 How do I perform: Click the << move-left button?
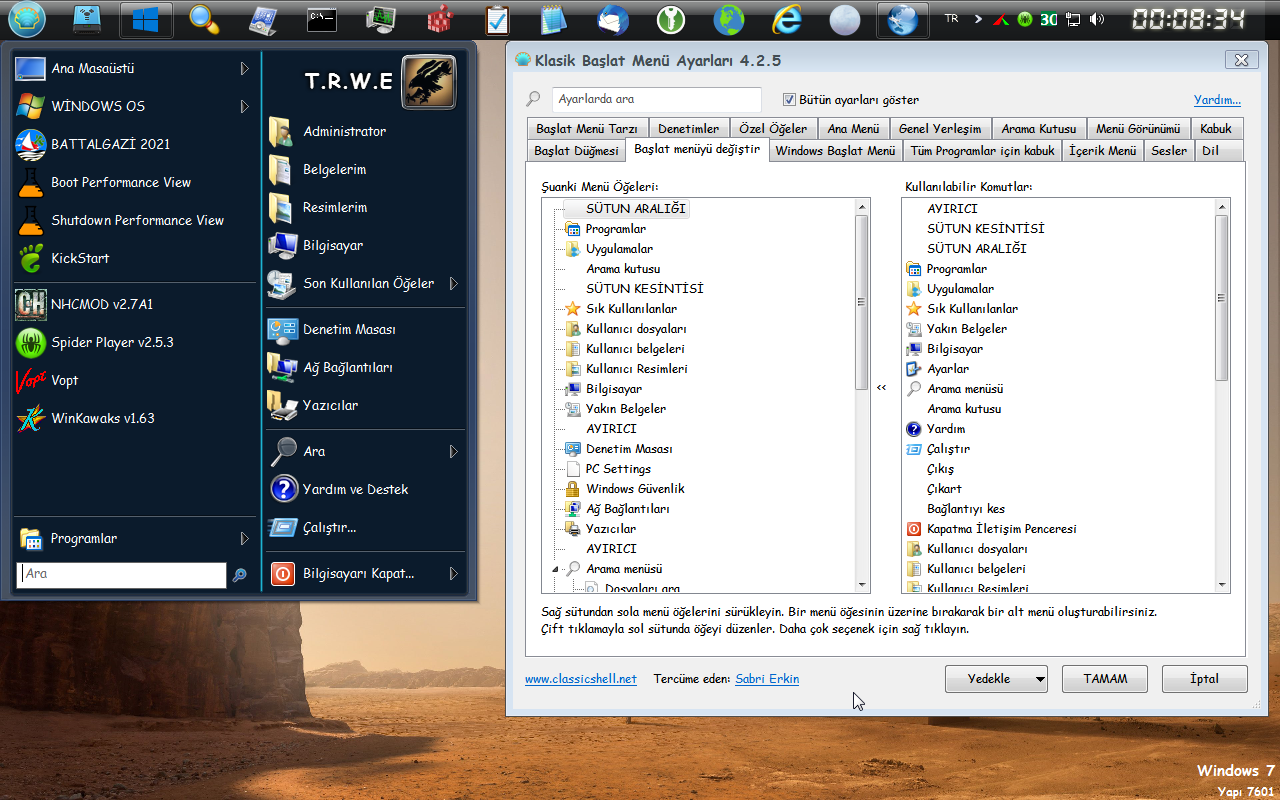(881, 388)
